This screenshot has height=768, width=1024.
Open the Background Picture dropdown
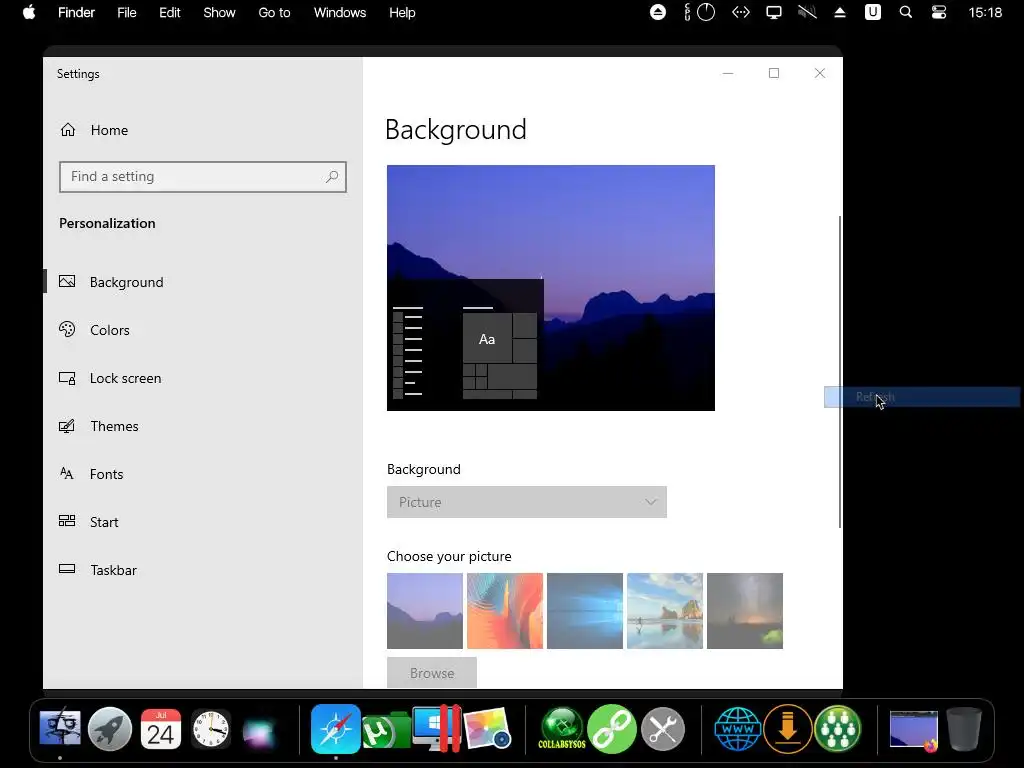(526, 502)
